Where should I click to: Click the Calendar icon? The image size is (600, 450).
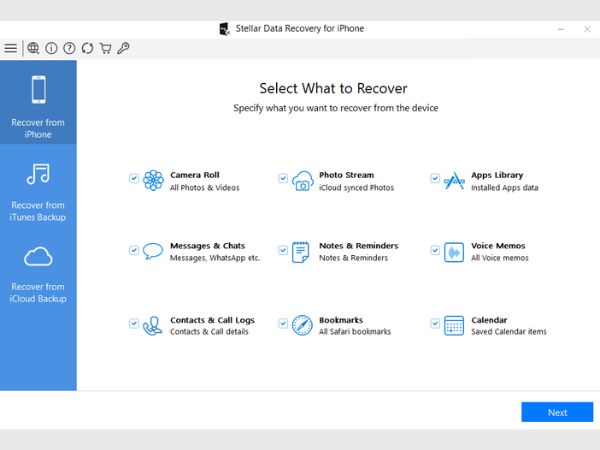[x=454, y=326]
